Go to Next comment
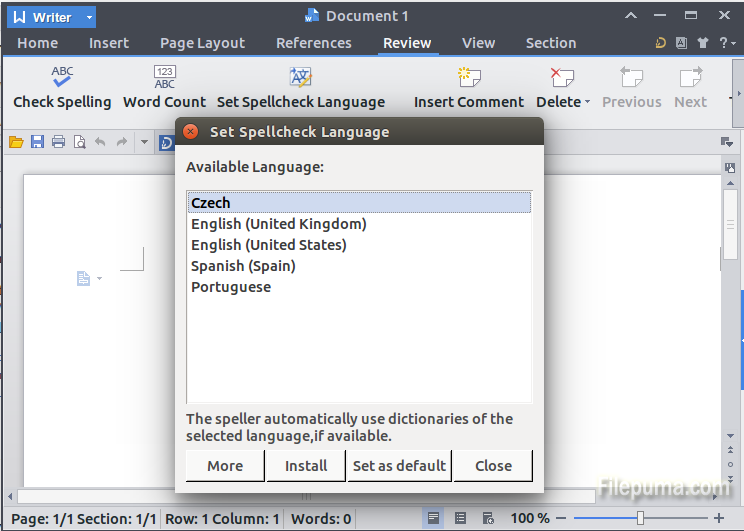The height and width of the screenshot is (531, 744). point(690,88)
